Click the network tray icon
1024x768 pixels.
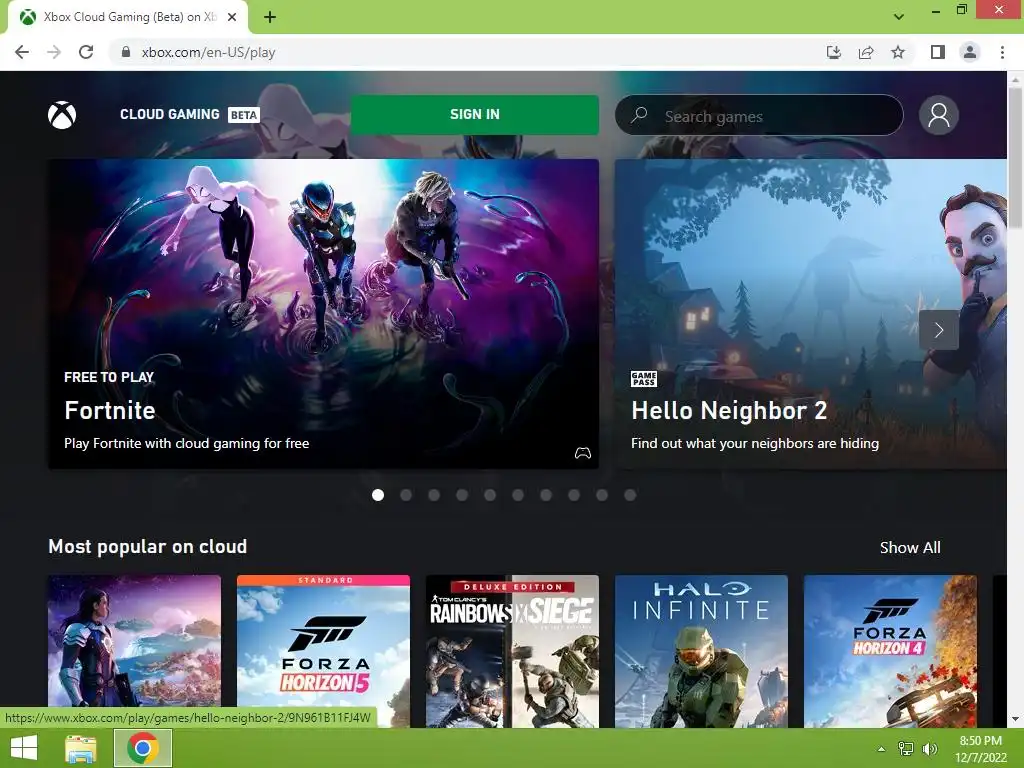point(906,748)
